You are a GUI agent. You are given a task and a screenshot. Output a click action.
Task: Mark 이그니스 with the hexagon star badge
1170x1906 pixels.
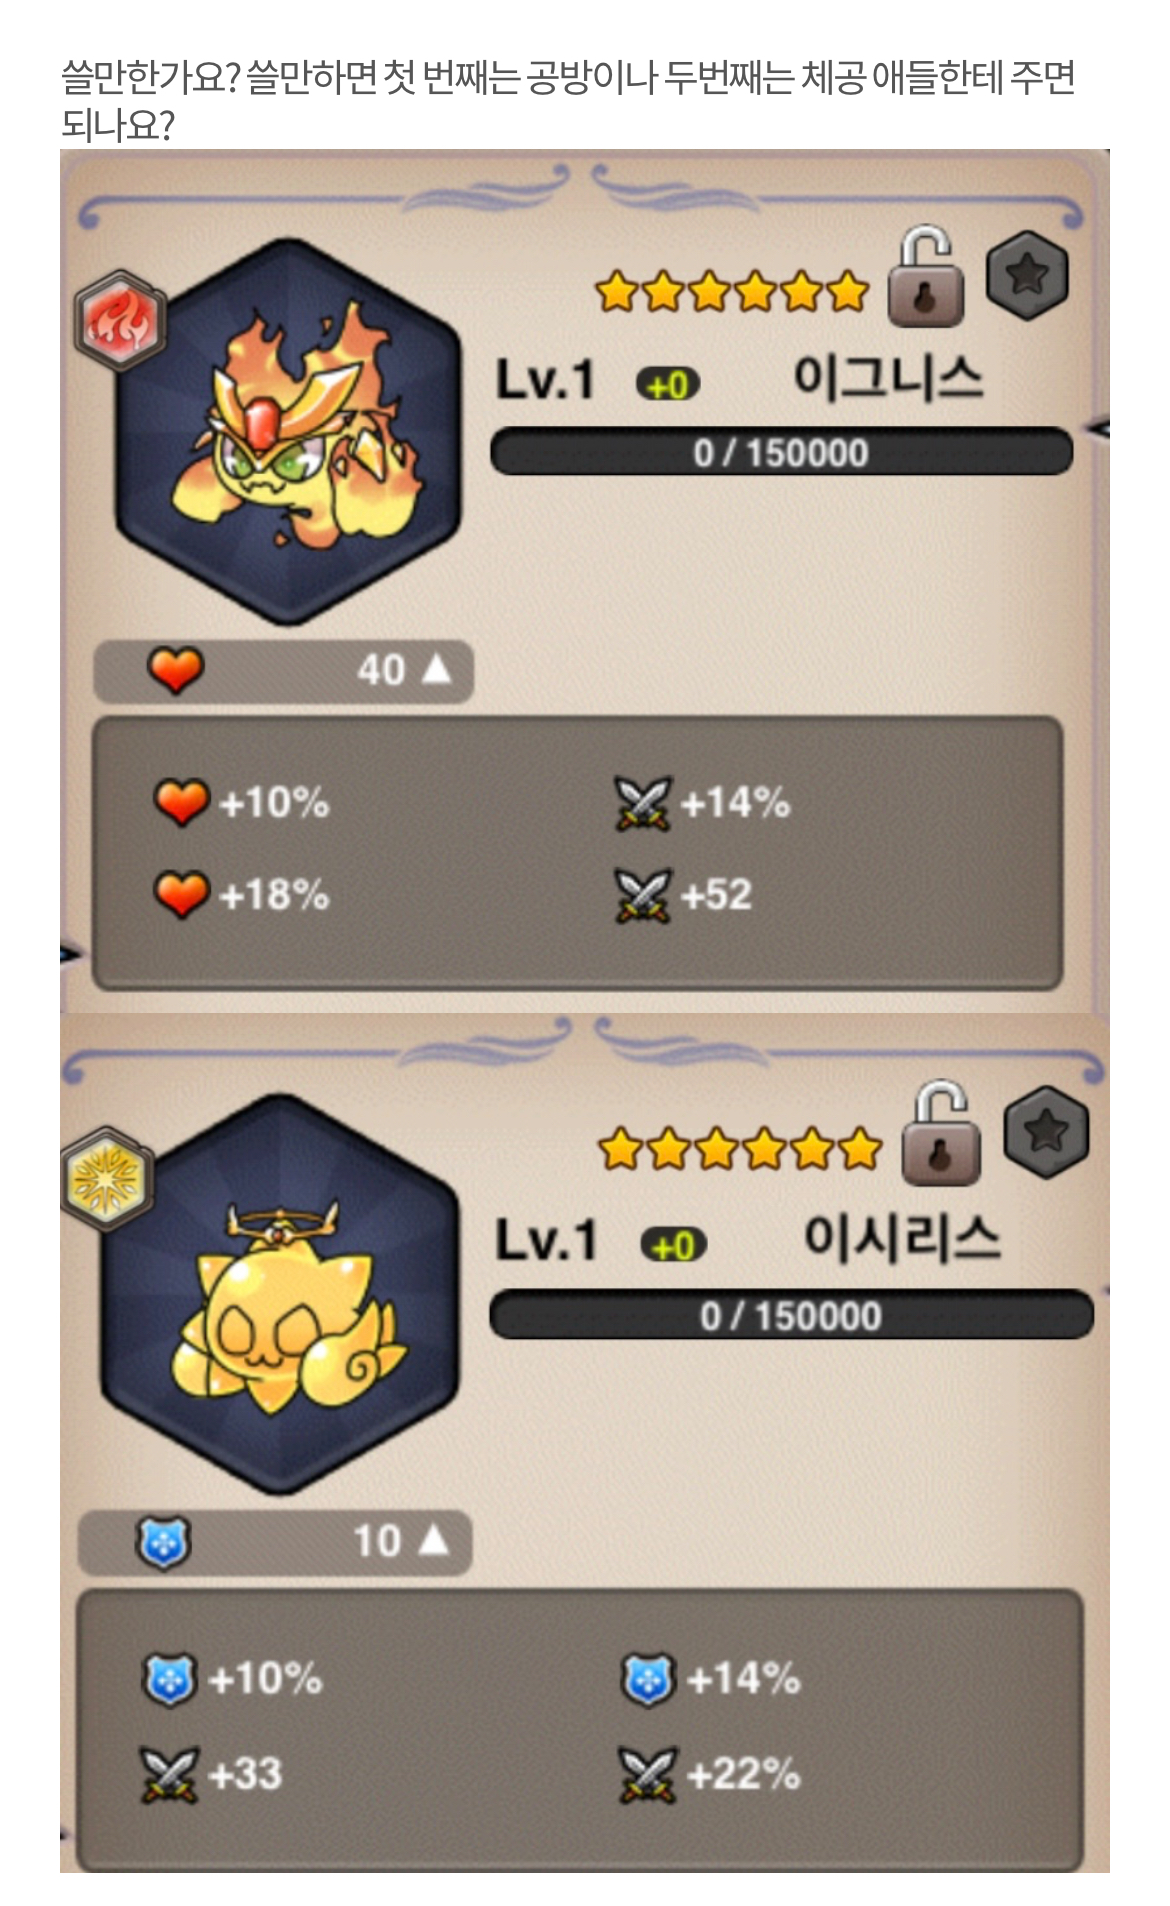[x=1027, y=275]
